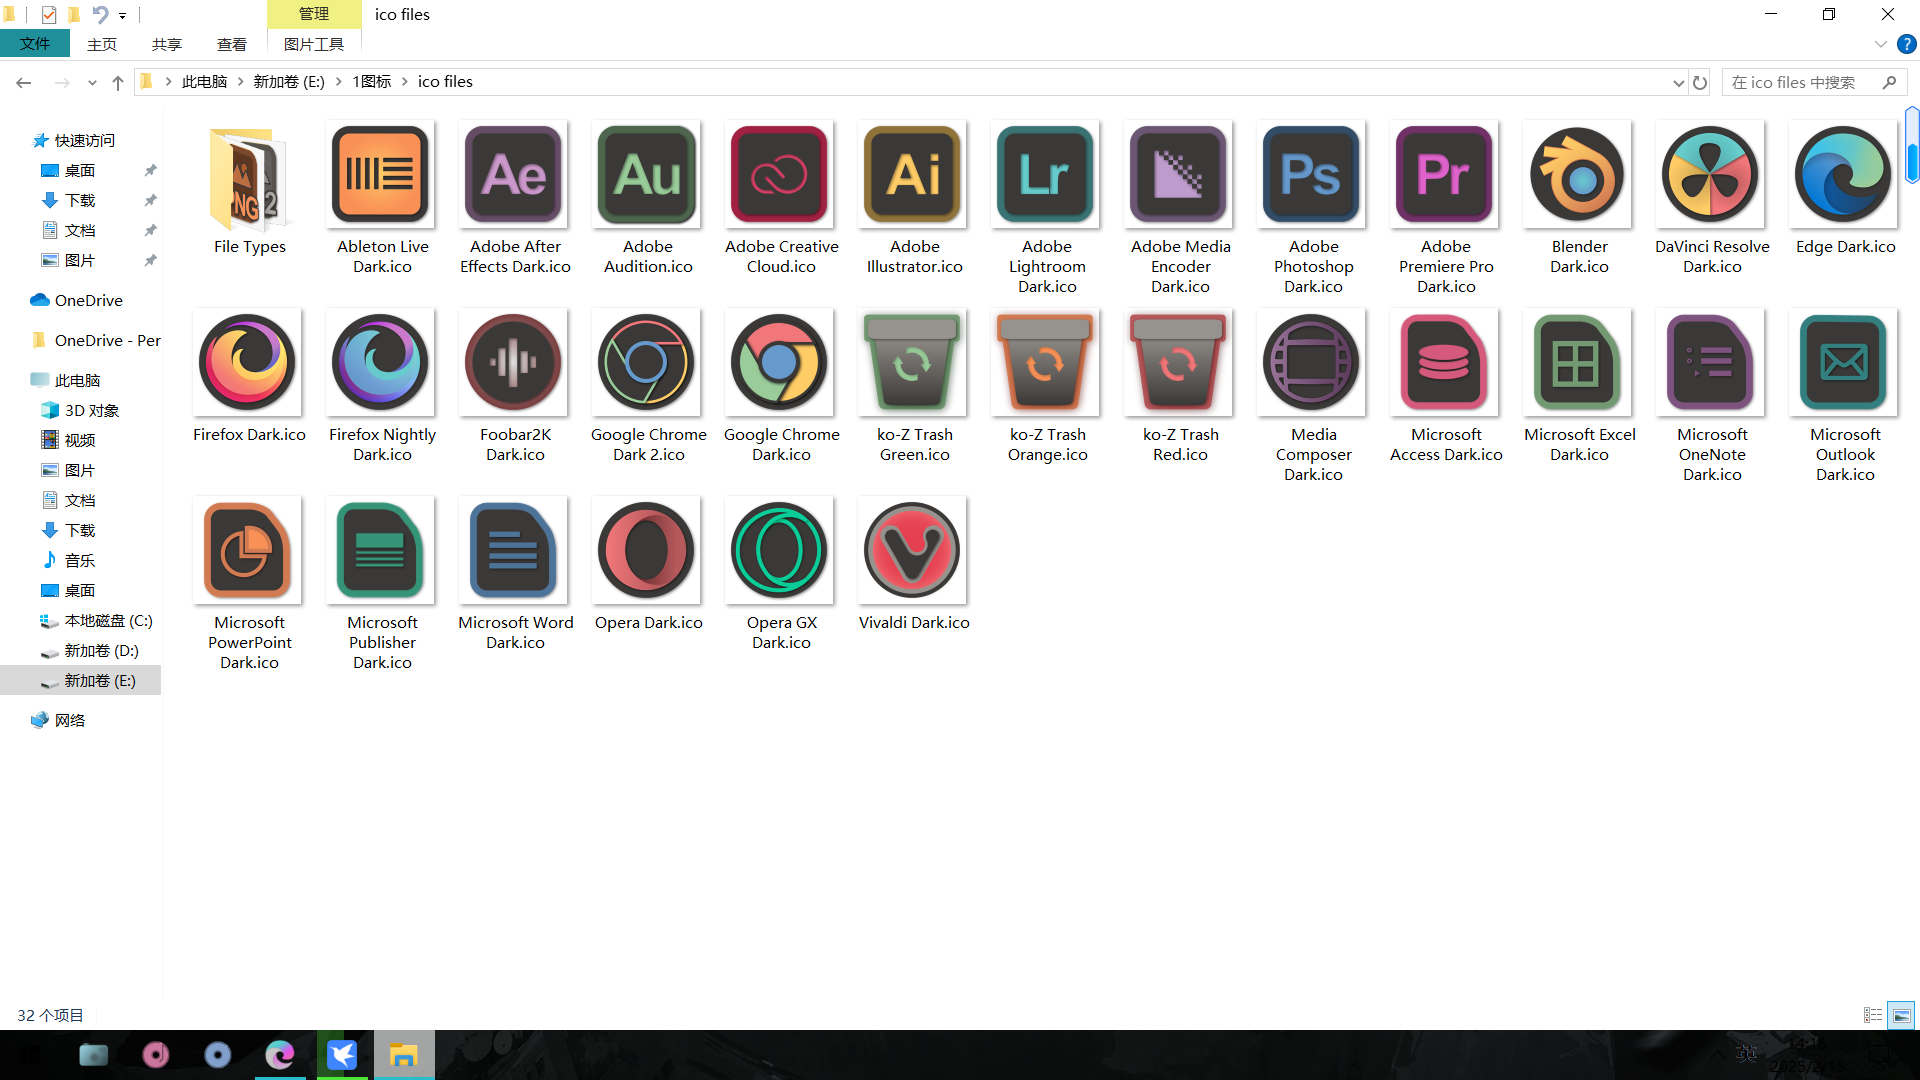
Task: Select 快速访问 in navigation pane
Action: coord(84,140)
